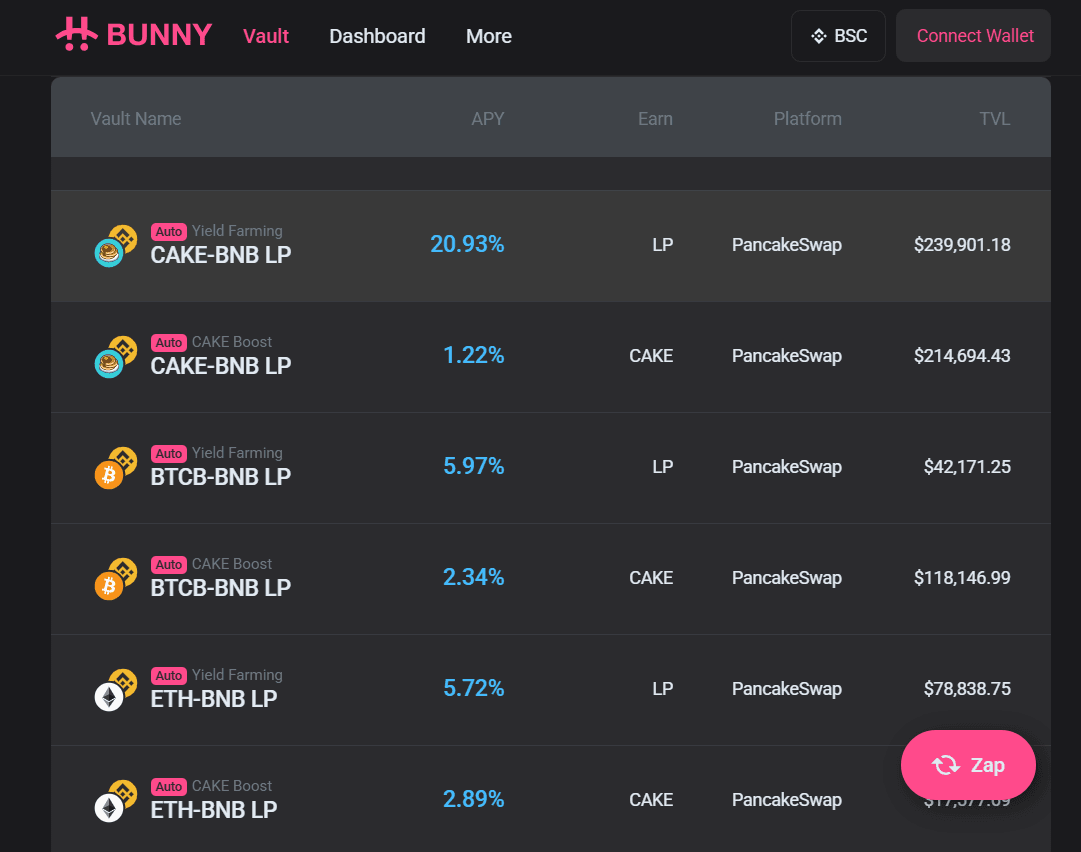This screenshot has height=852, width=1081.
Task: Click the $42,171.25 TVL value
Action: [967, 467]
